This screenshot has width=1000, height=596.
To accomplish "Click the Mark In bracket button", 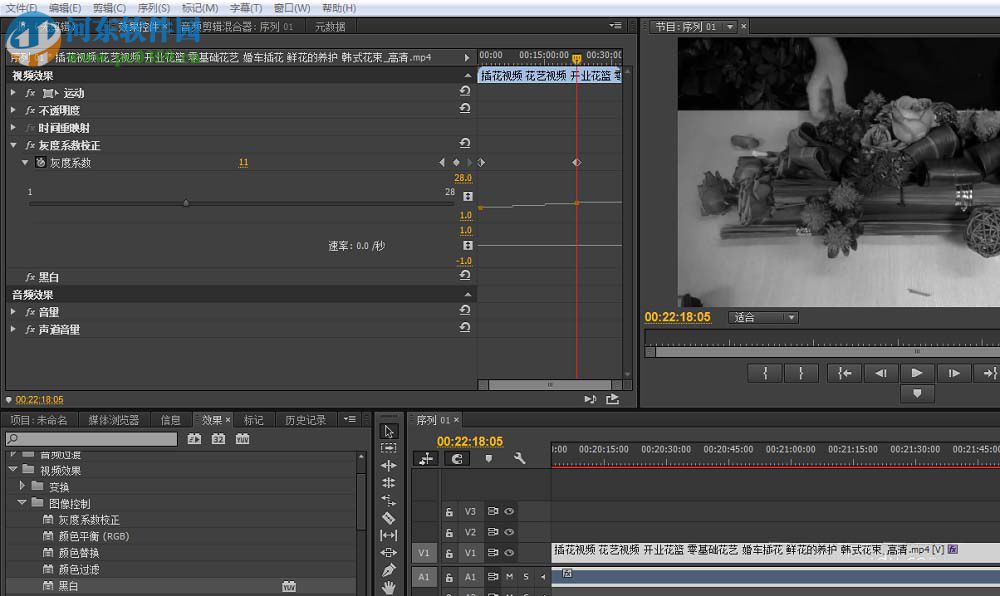I will [765, 373].
